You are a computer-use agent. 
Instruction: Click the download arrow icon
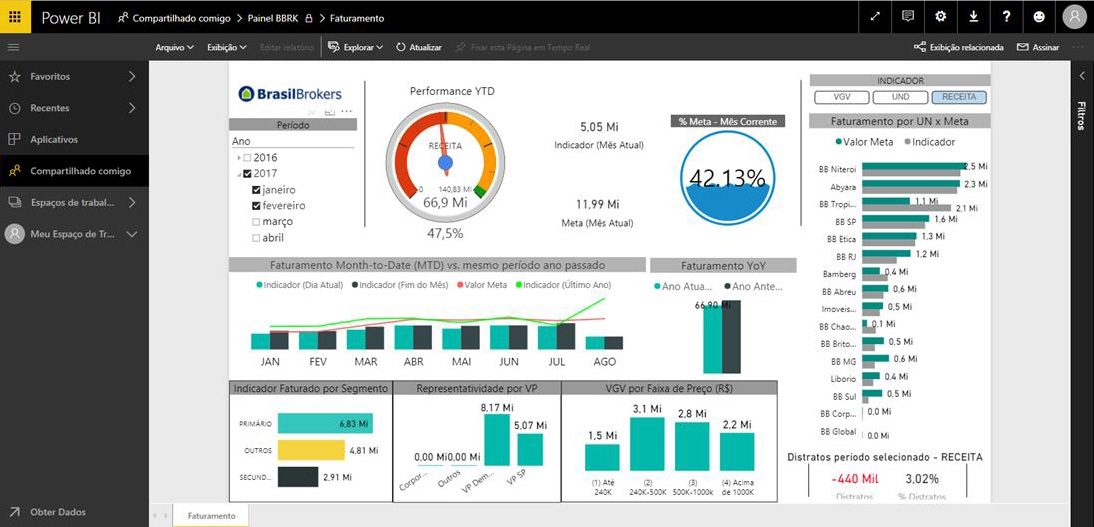tap(973, 17)
